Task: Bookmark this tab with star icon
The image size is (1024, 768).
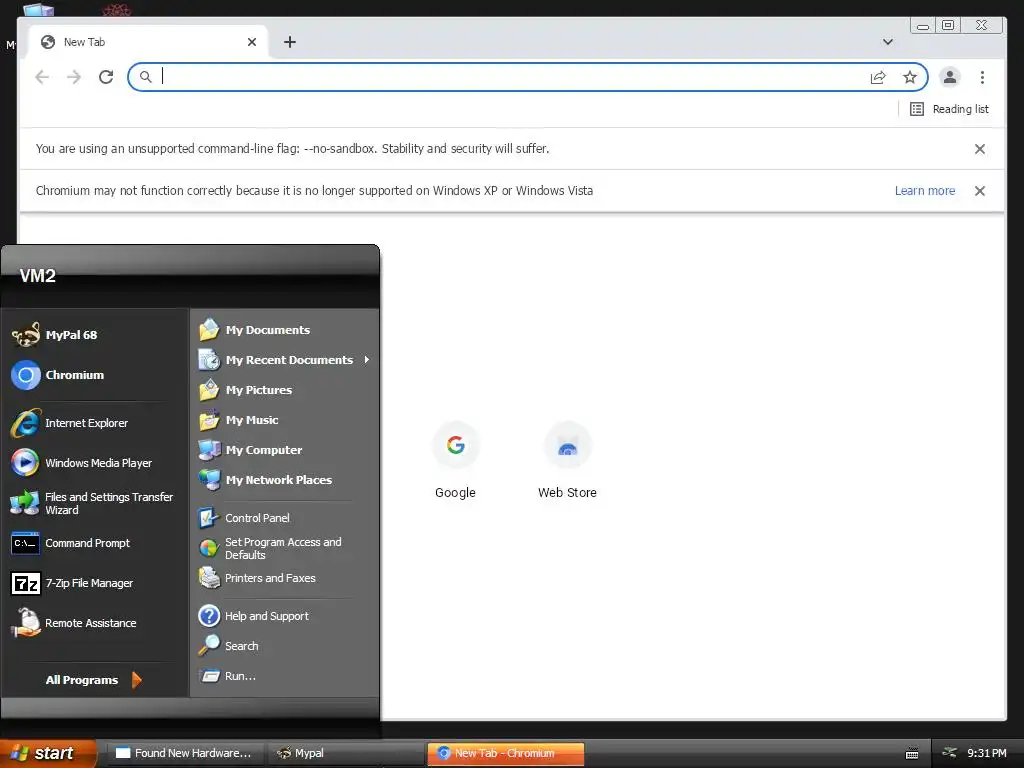Action: [910, 78]
